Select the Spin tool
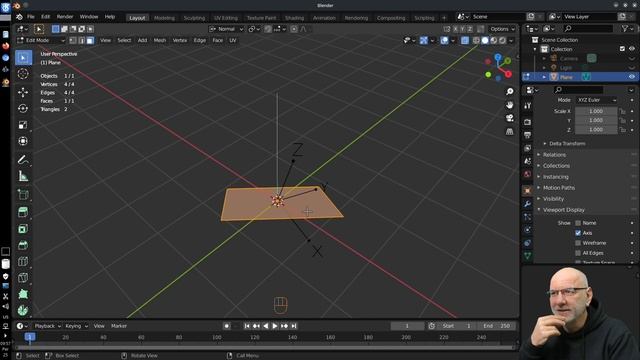The image size is (640, 360). point(23,310)
